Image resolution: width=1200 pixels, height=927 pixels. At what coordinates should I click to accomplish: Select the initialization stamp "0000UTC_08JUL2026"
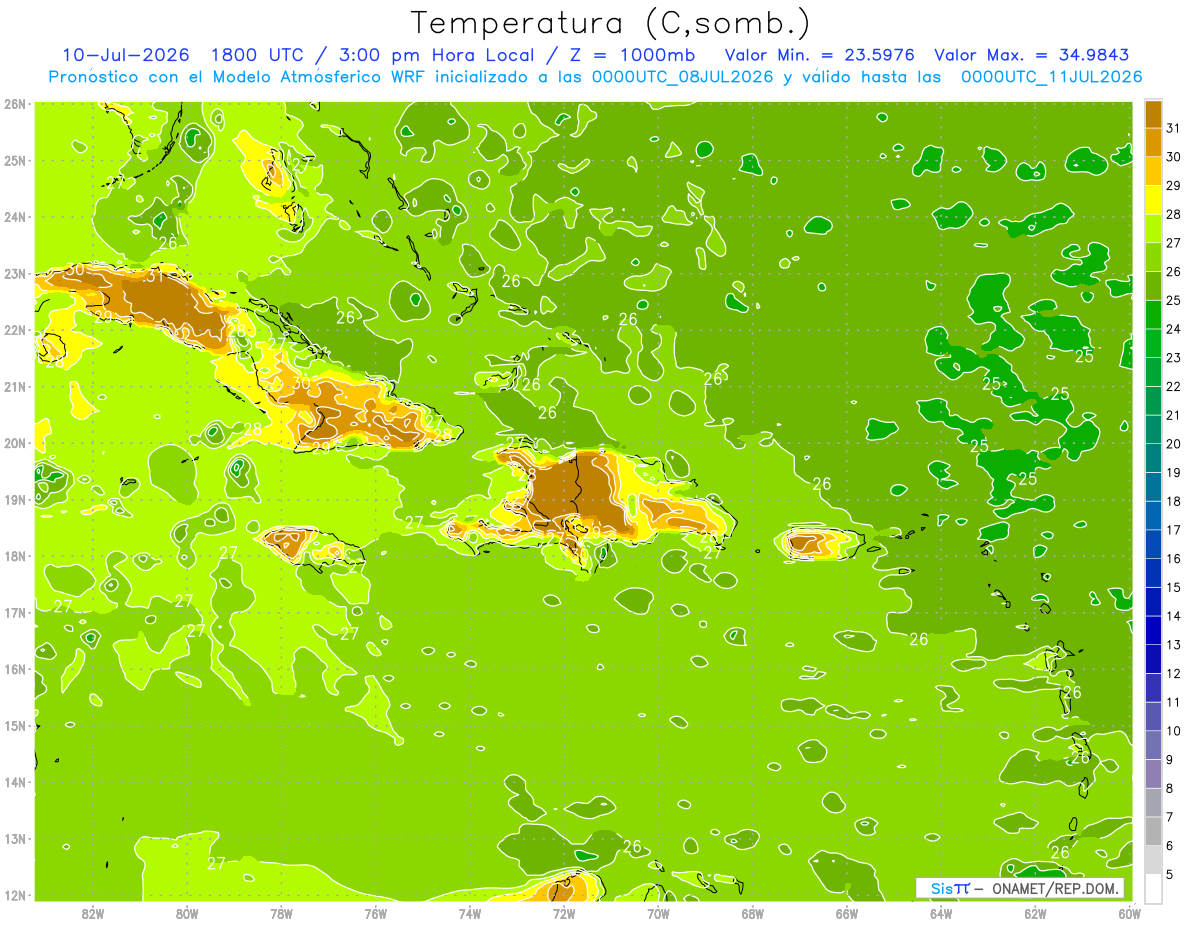coord(682,77)
